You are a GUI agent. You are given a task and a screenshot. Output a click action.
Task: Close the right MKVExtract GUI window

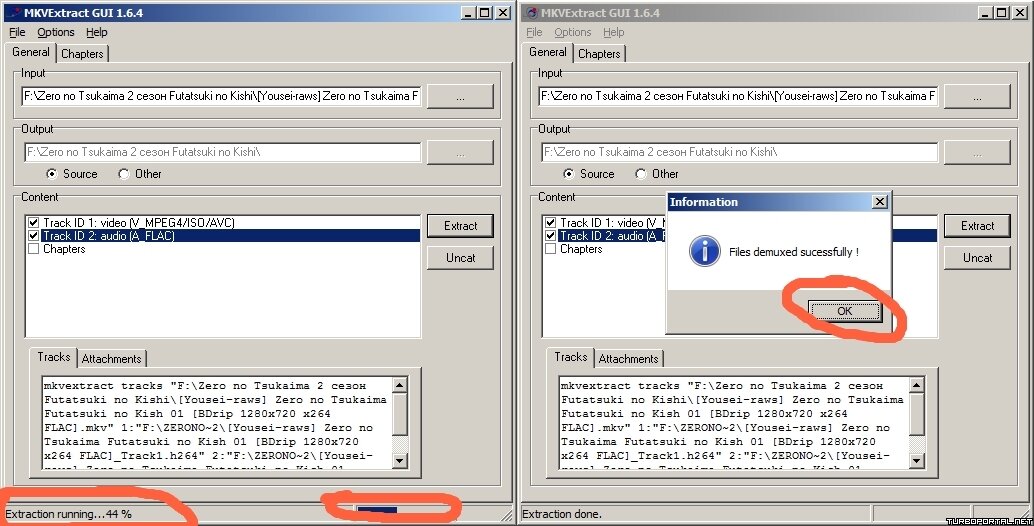click(x=1019, y=13)
